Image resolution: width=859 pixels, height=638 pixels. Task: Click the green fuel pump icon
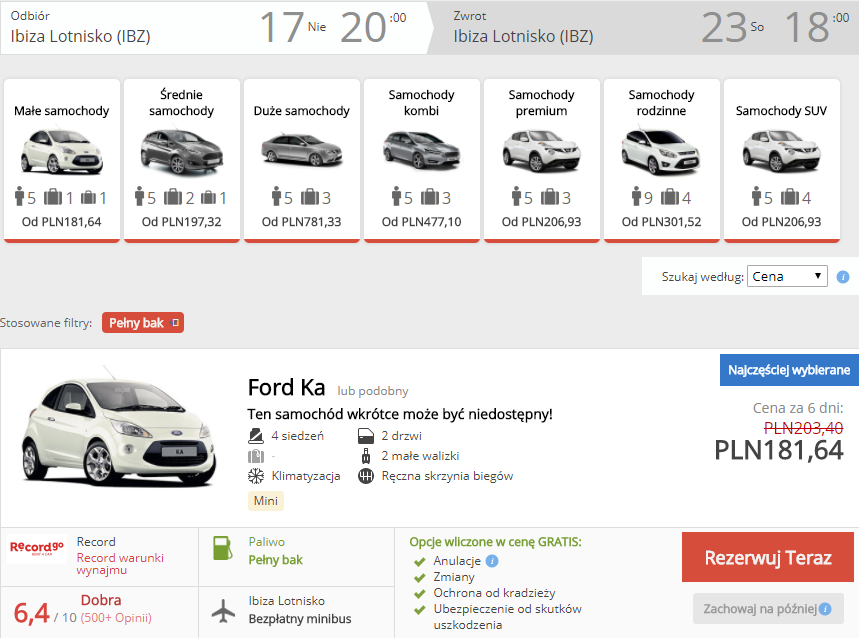pos(222,550)
